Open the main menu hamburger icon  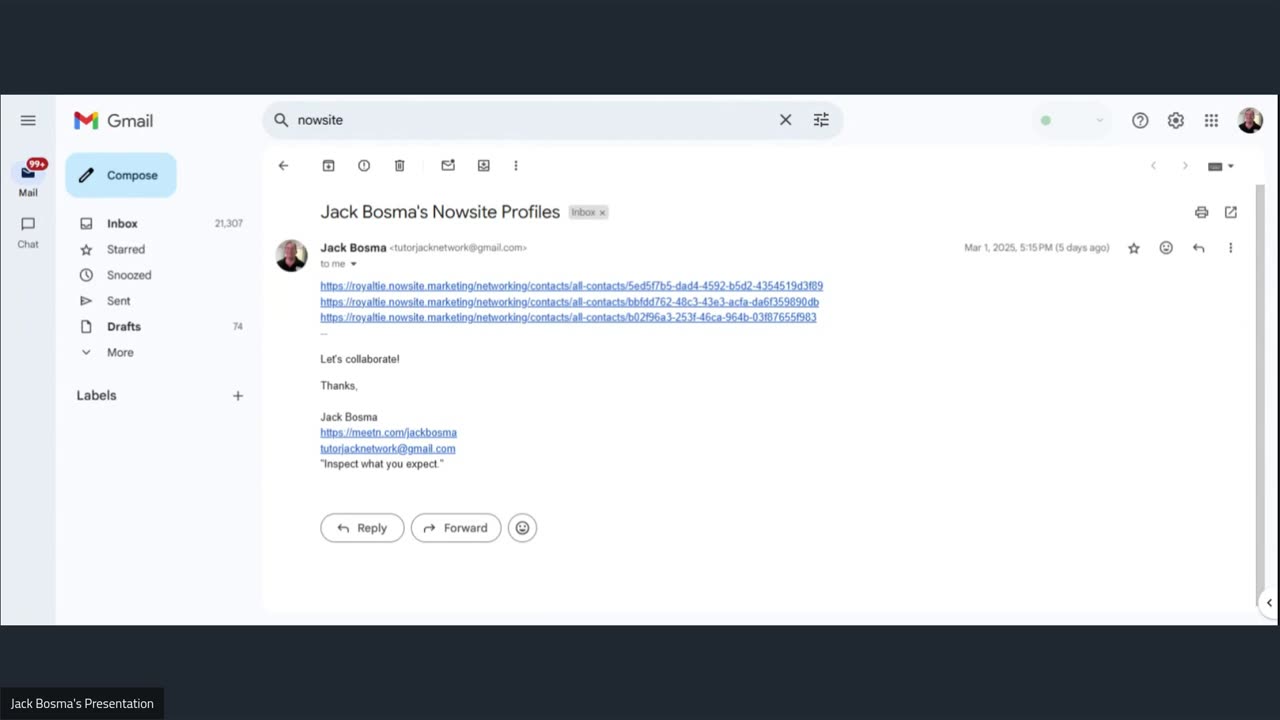[x=28, y=120]
